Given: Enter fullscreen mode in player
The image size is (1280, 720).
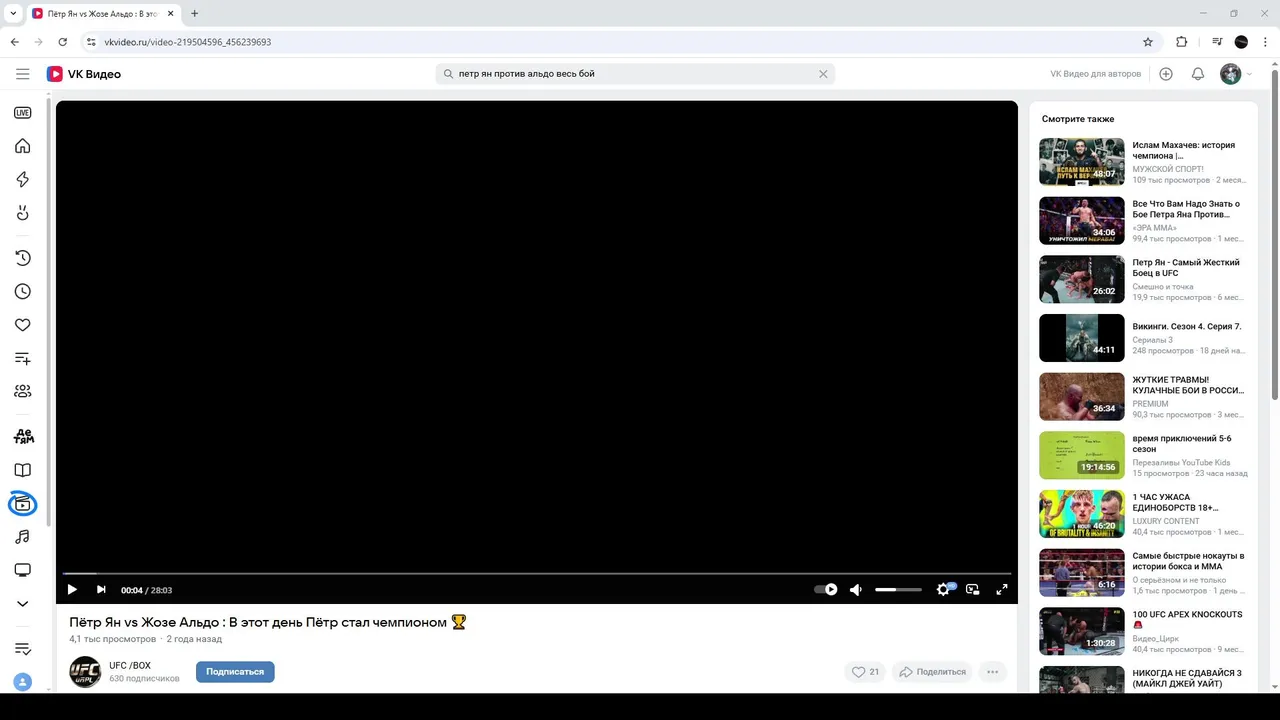Looking at the screenshot, I should (x=1002, y=590).
